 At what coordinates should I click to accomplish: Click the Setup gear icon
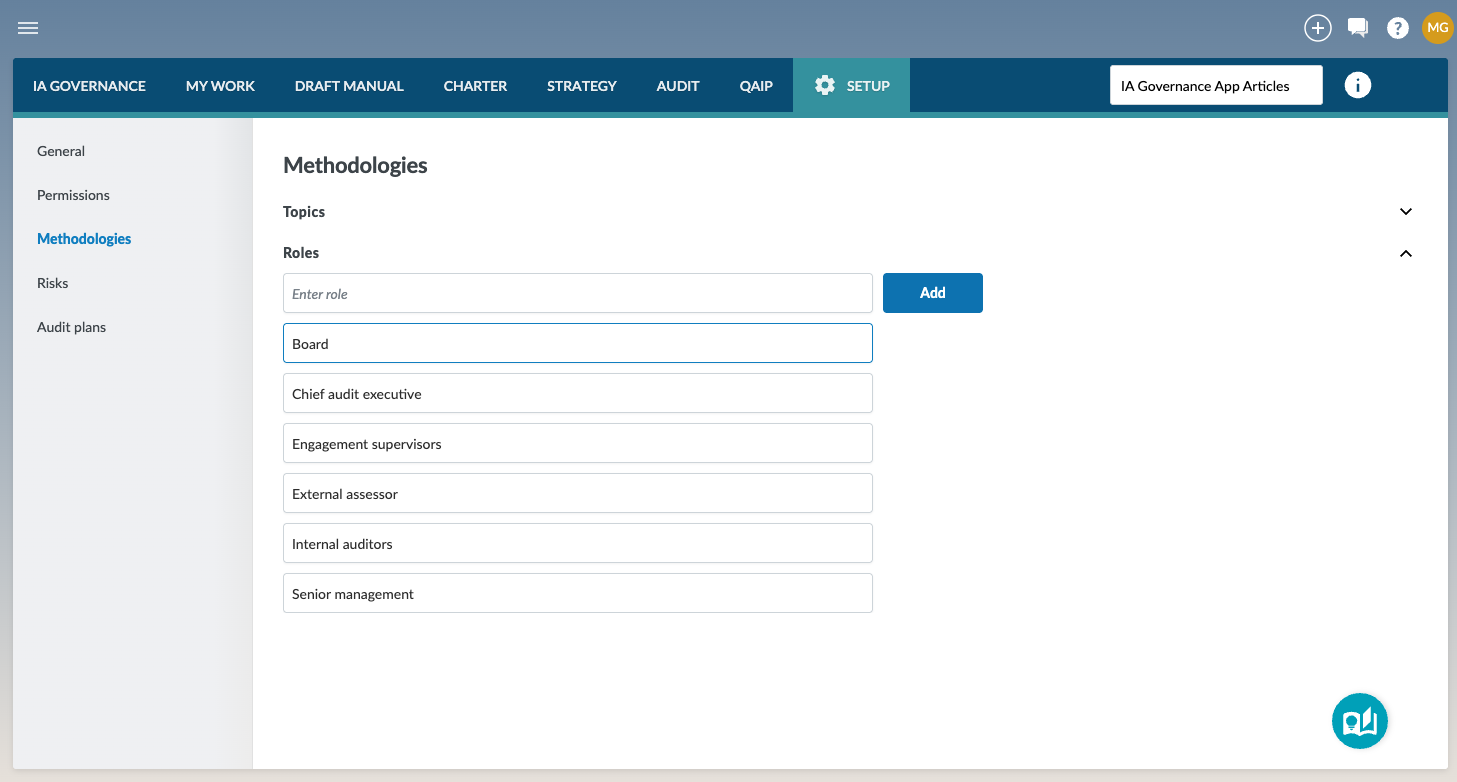coord(825,86)
